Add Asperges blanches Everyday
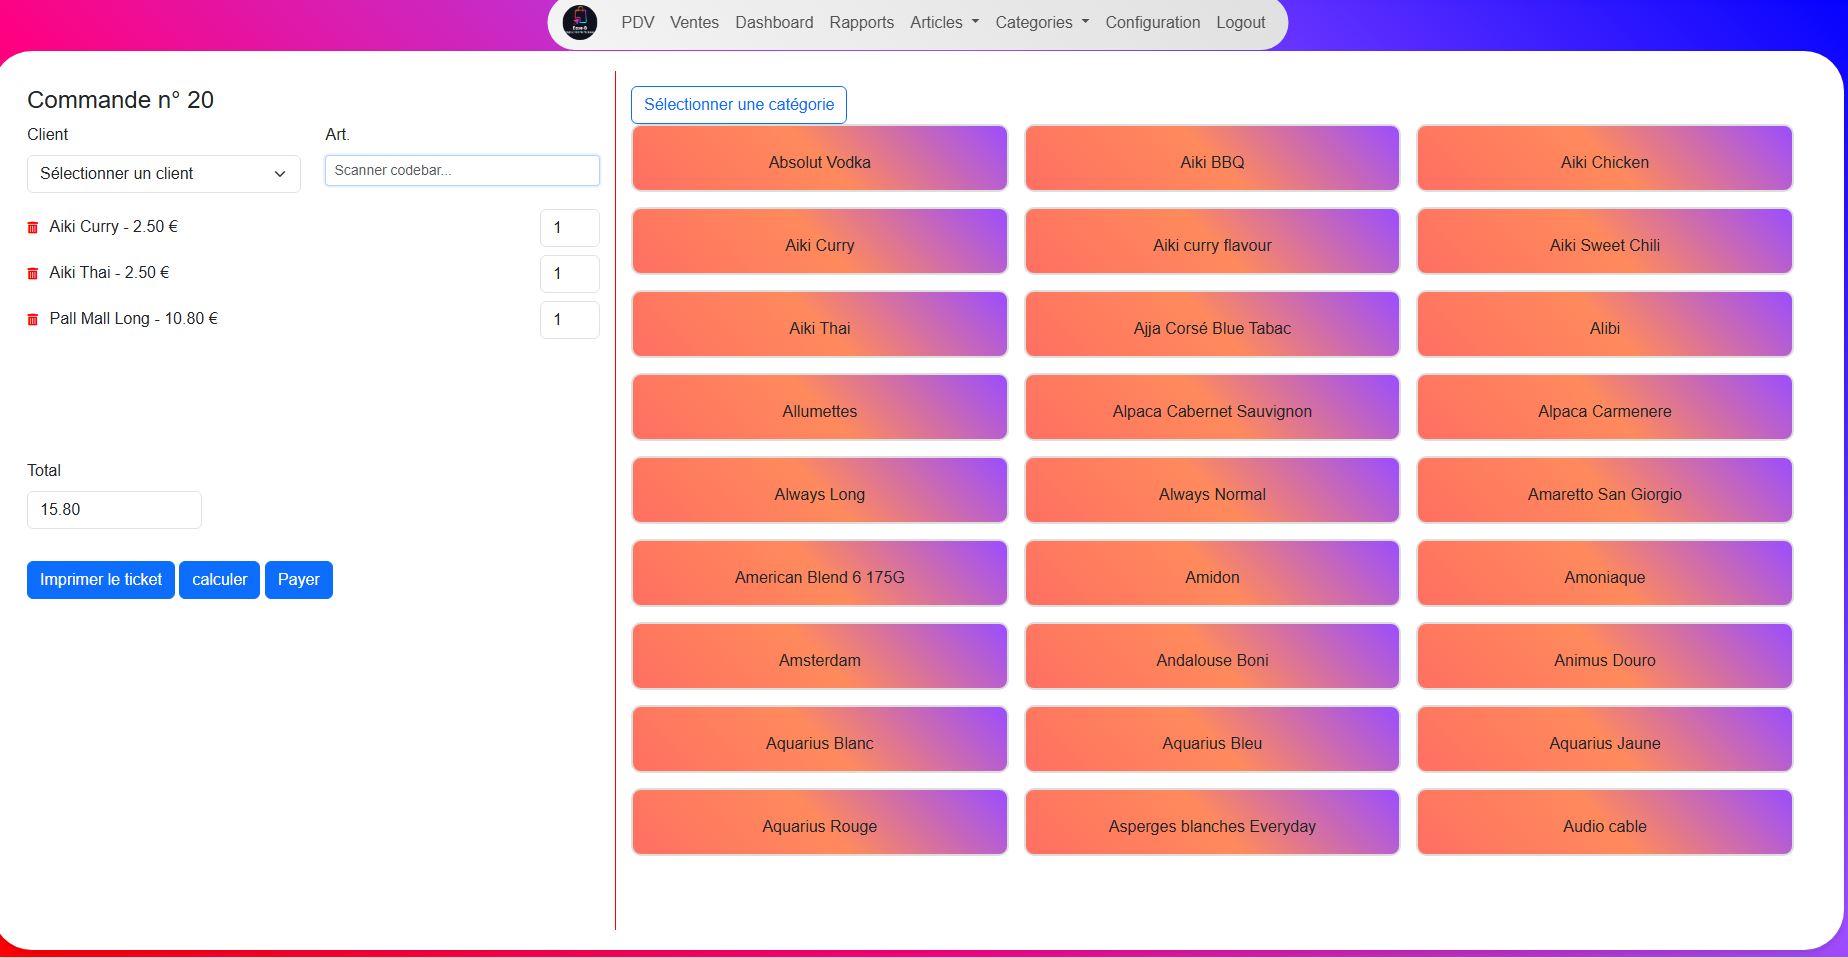Viewport: 1848px width, 958px height. tap(1212, 822)
